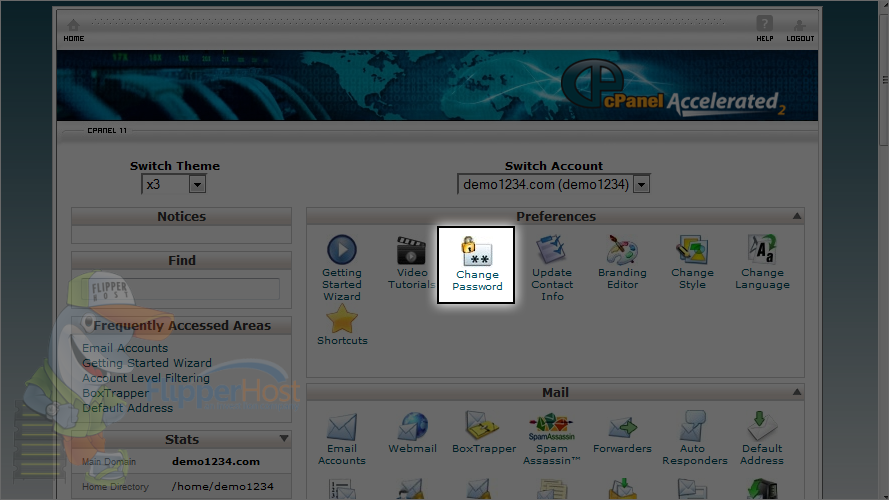Viewport: 889px width, 500px height.
Task: Open Default Address frequently accessed link
Action: pyautogui.click(x=128, y=408)
